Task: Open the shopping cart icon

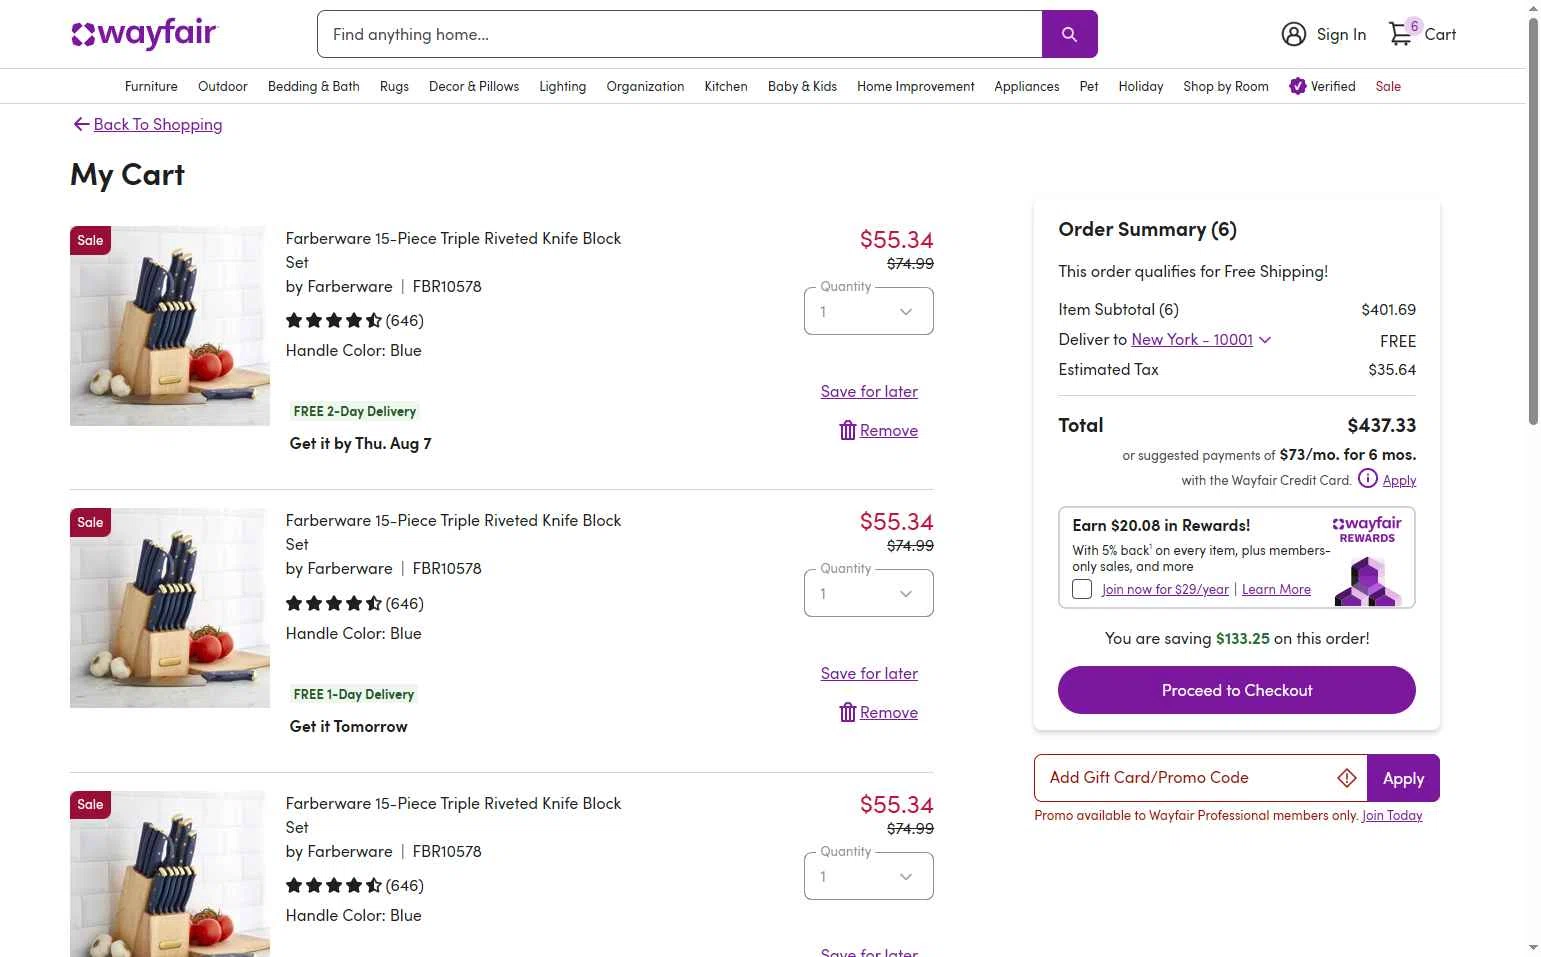Action: pyautogui.click(x=1402, y=34)
